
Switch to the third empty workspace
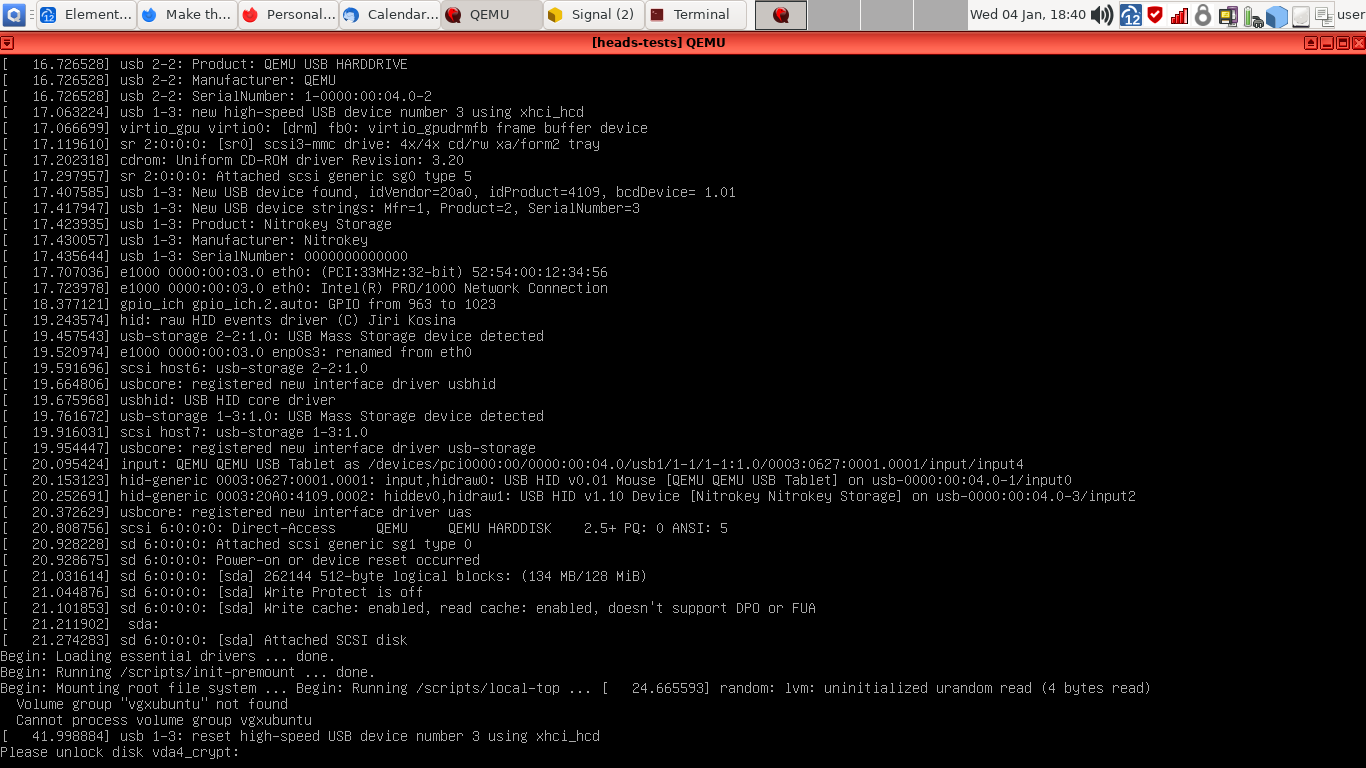[887, 15]
